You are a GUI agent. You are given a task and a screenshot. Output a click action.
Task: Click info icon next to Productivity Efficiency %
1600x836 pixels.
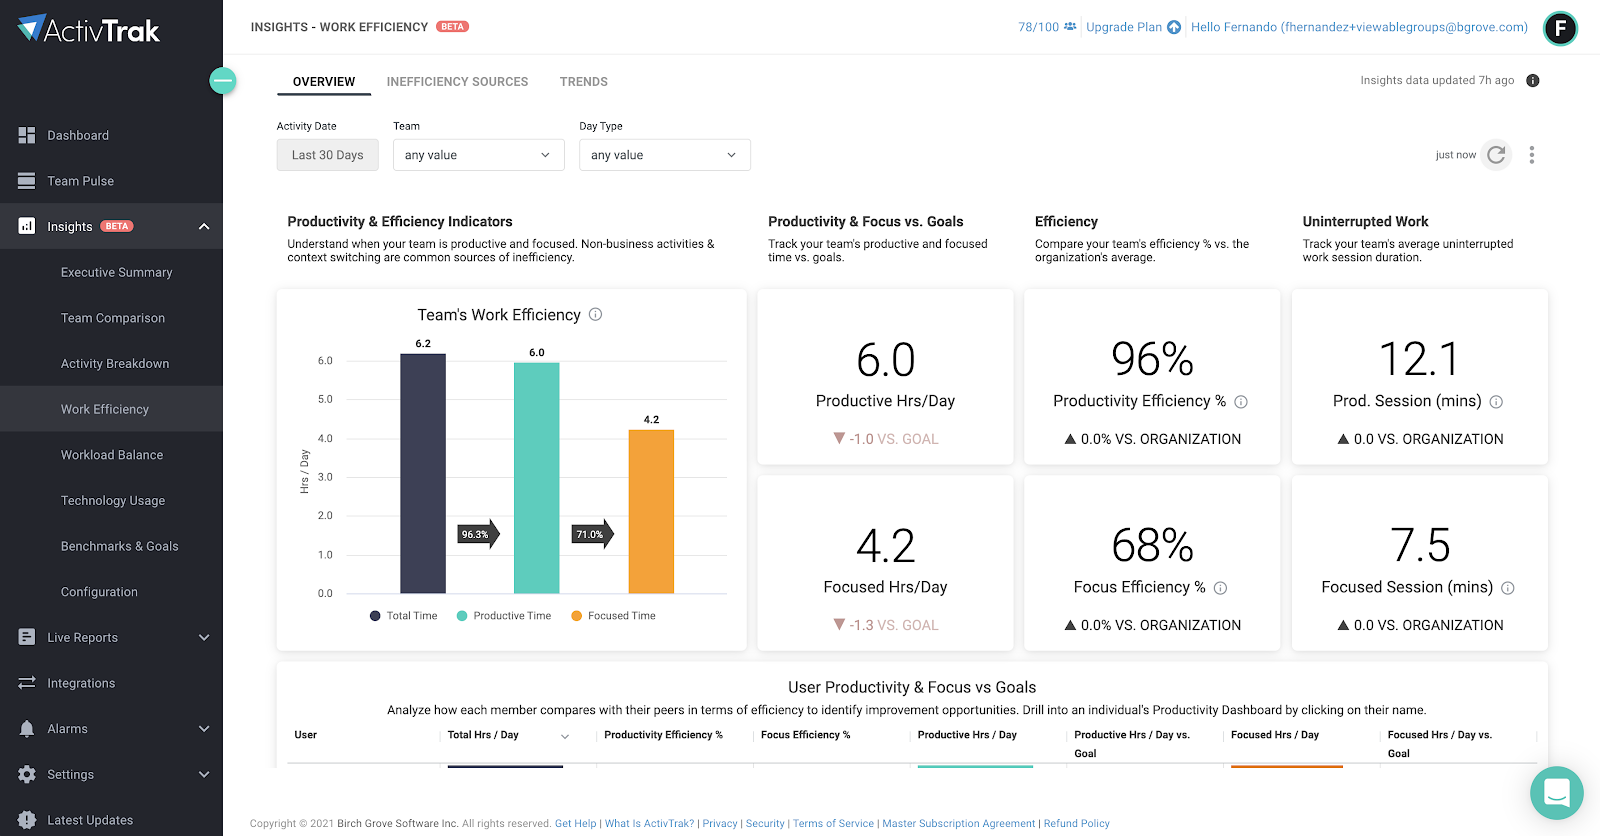pyautogui.click(x=1241, y=402)
